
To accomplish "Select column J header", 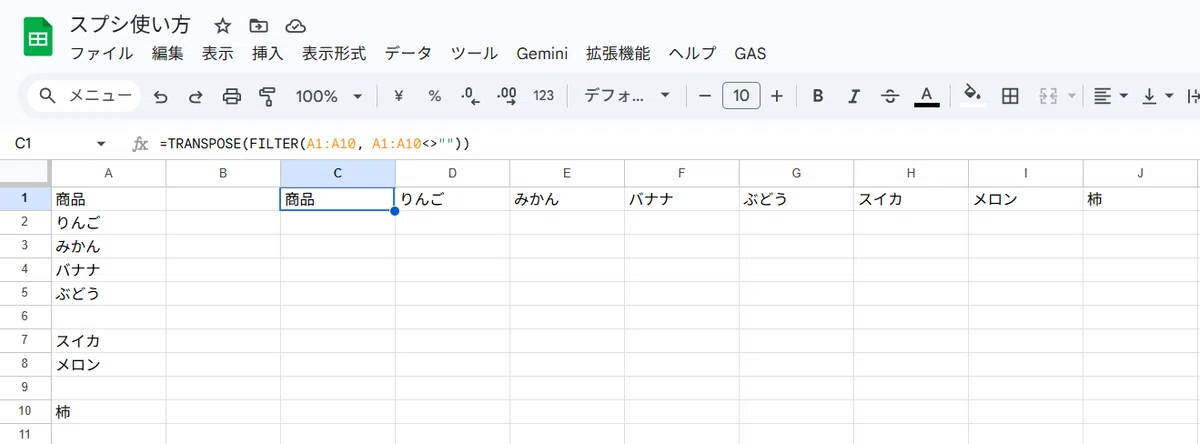I will 1141,173.
